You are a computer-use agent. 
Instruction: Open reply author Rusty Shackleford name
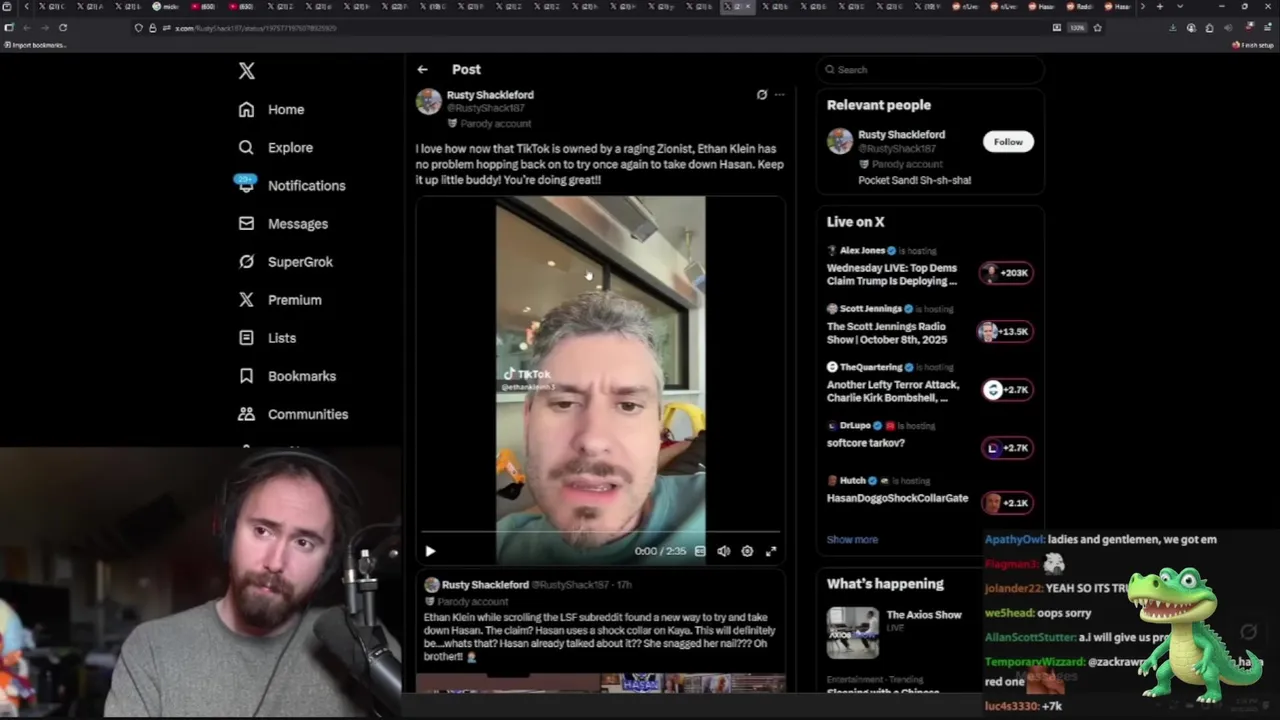click(x=485, y=585)
